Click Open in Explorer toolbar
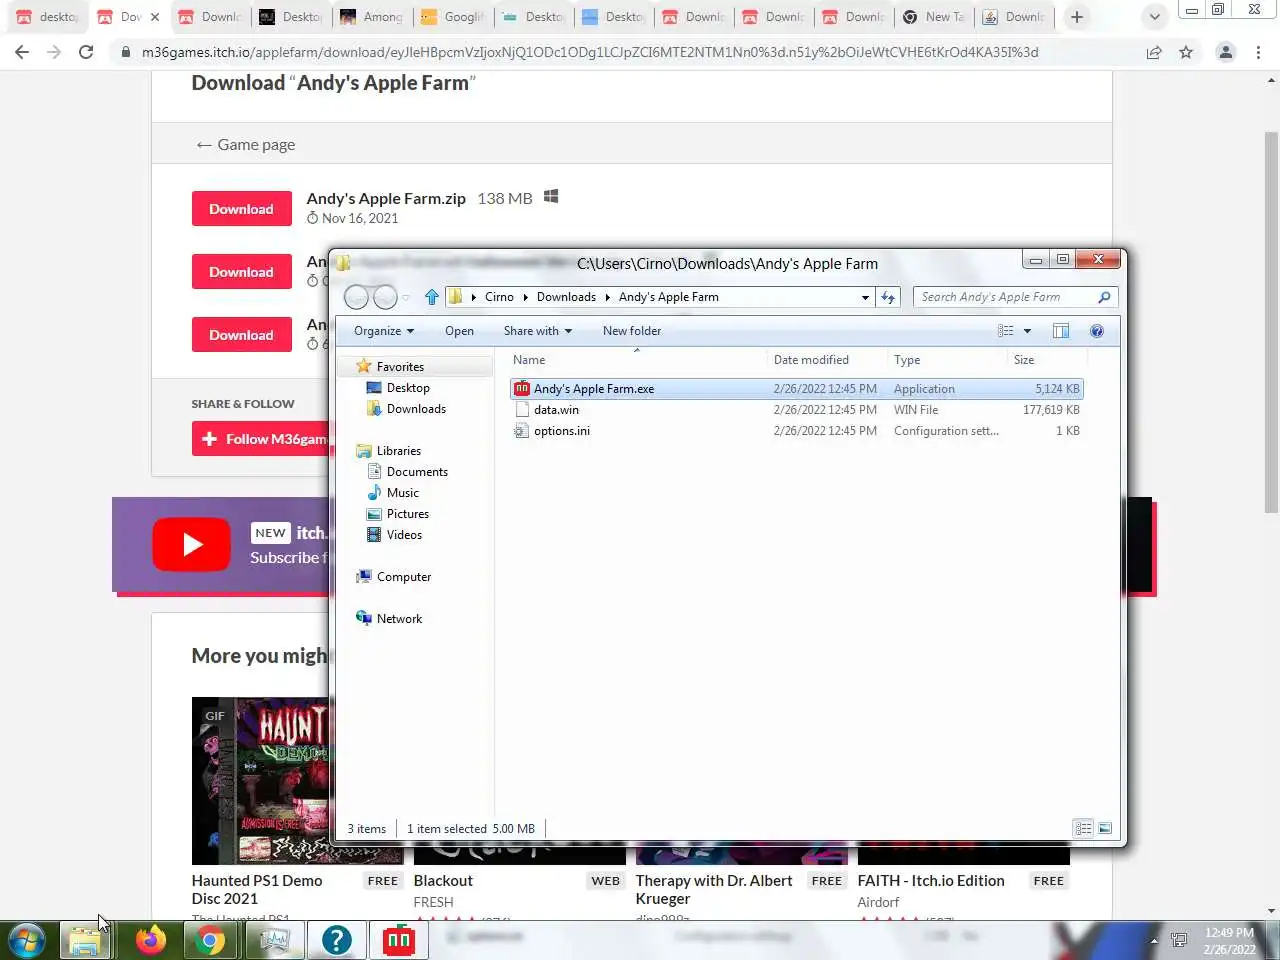Viewport: 1280px width, 960px height. click(x=459, y=331)
